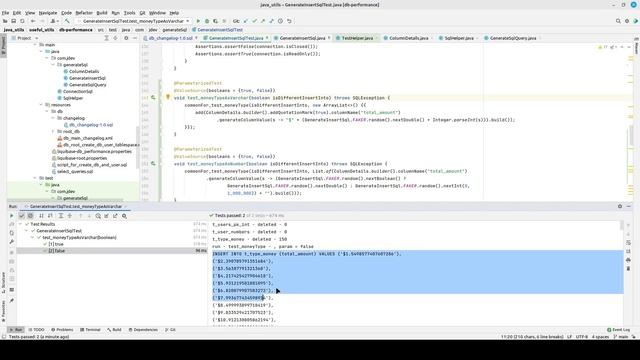
Task: Open Search Everywhere magnifier
Action: [x=618, y=21]
